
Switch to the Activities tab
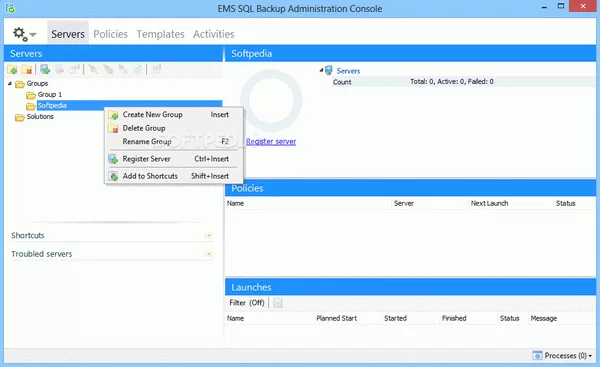click(214, 34)
